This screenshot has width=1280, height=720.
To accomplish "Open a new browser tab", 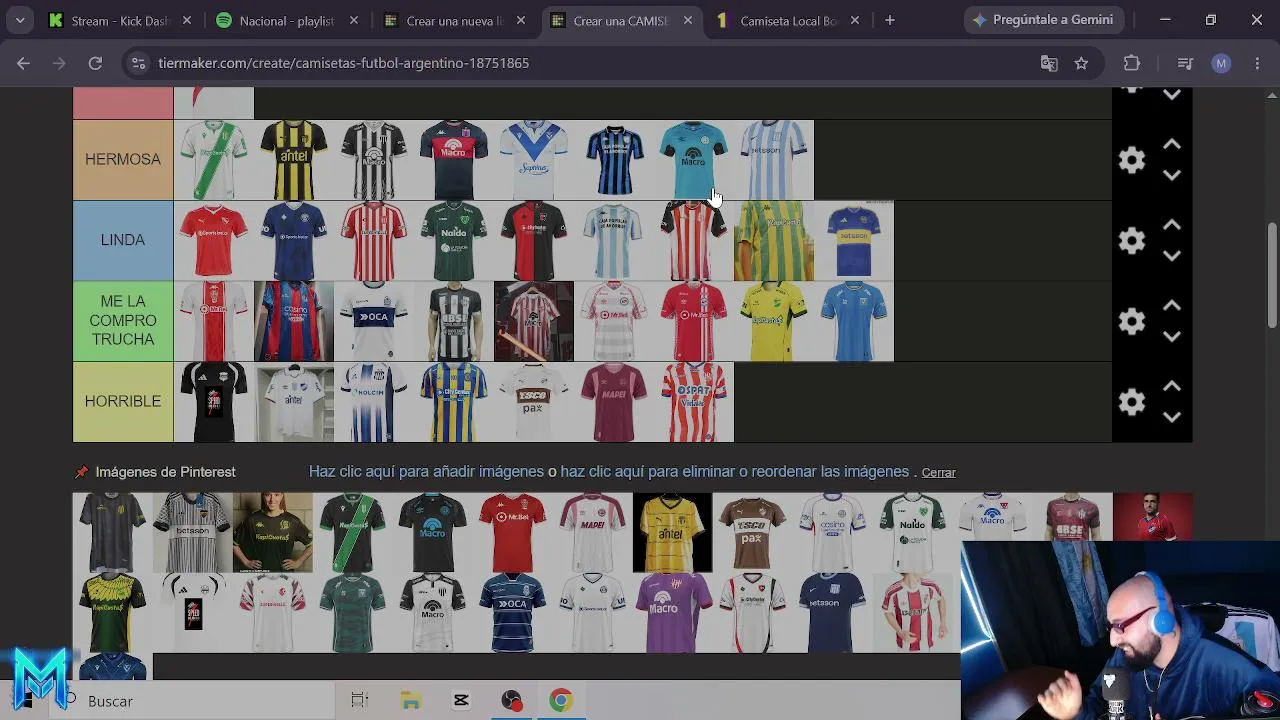I will (890, 20).
